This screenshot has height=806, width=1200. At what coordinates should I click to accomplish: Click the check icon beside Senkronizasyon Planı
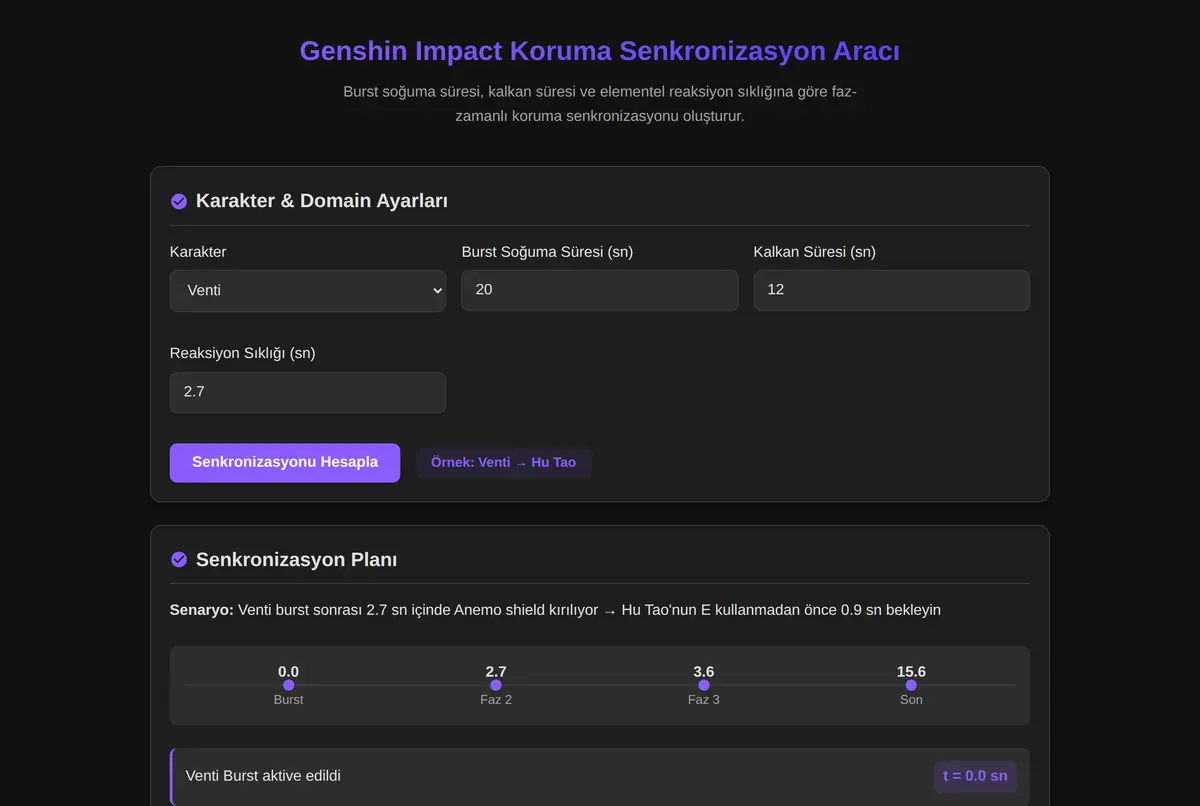(179, 560)
